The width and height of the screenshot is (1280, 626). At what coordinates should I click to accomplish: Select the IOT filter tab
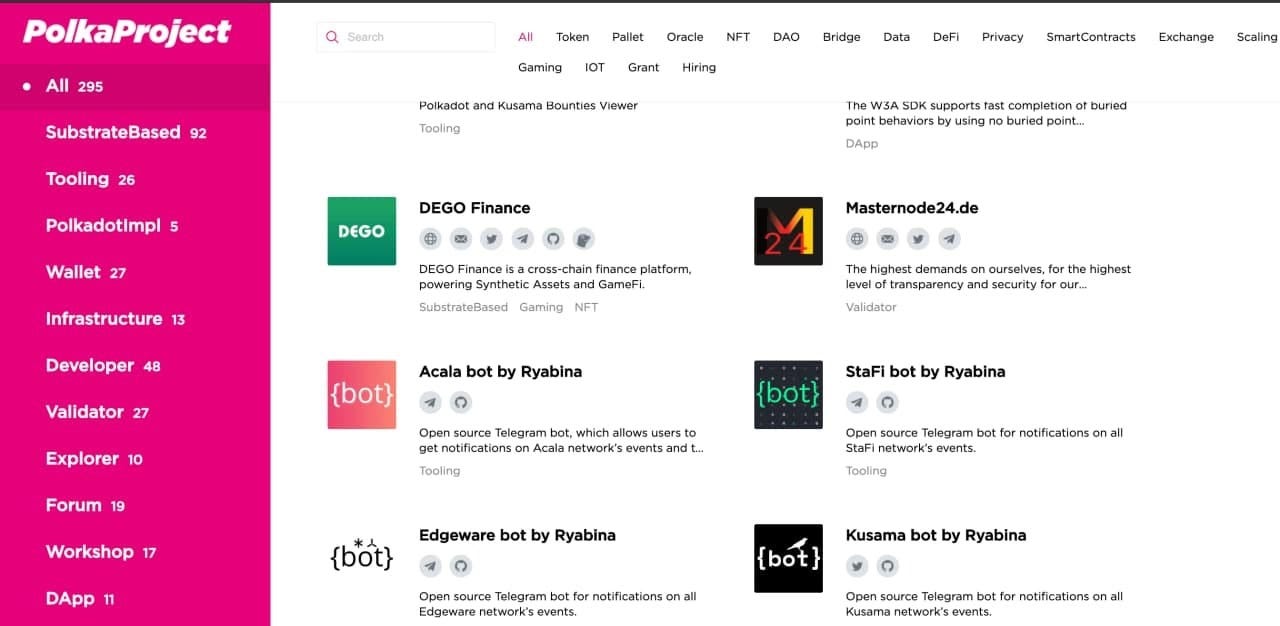click(595, 67)
